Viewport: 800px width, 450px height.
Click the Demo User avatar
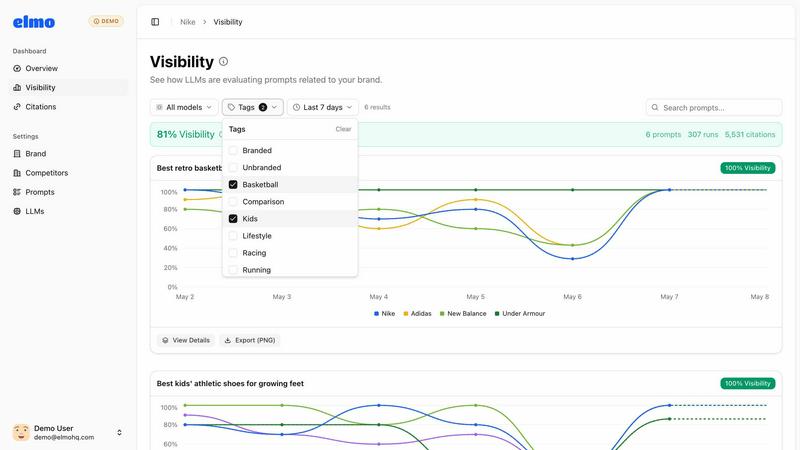point(21,433)
